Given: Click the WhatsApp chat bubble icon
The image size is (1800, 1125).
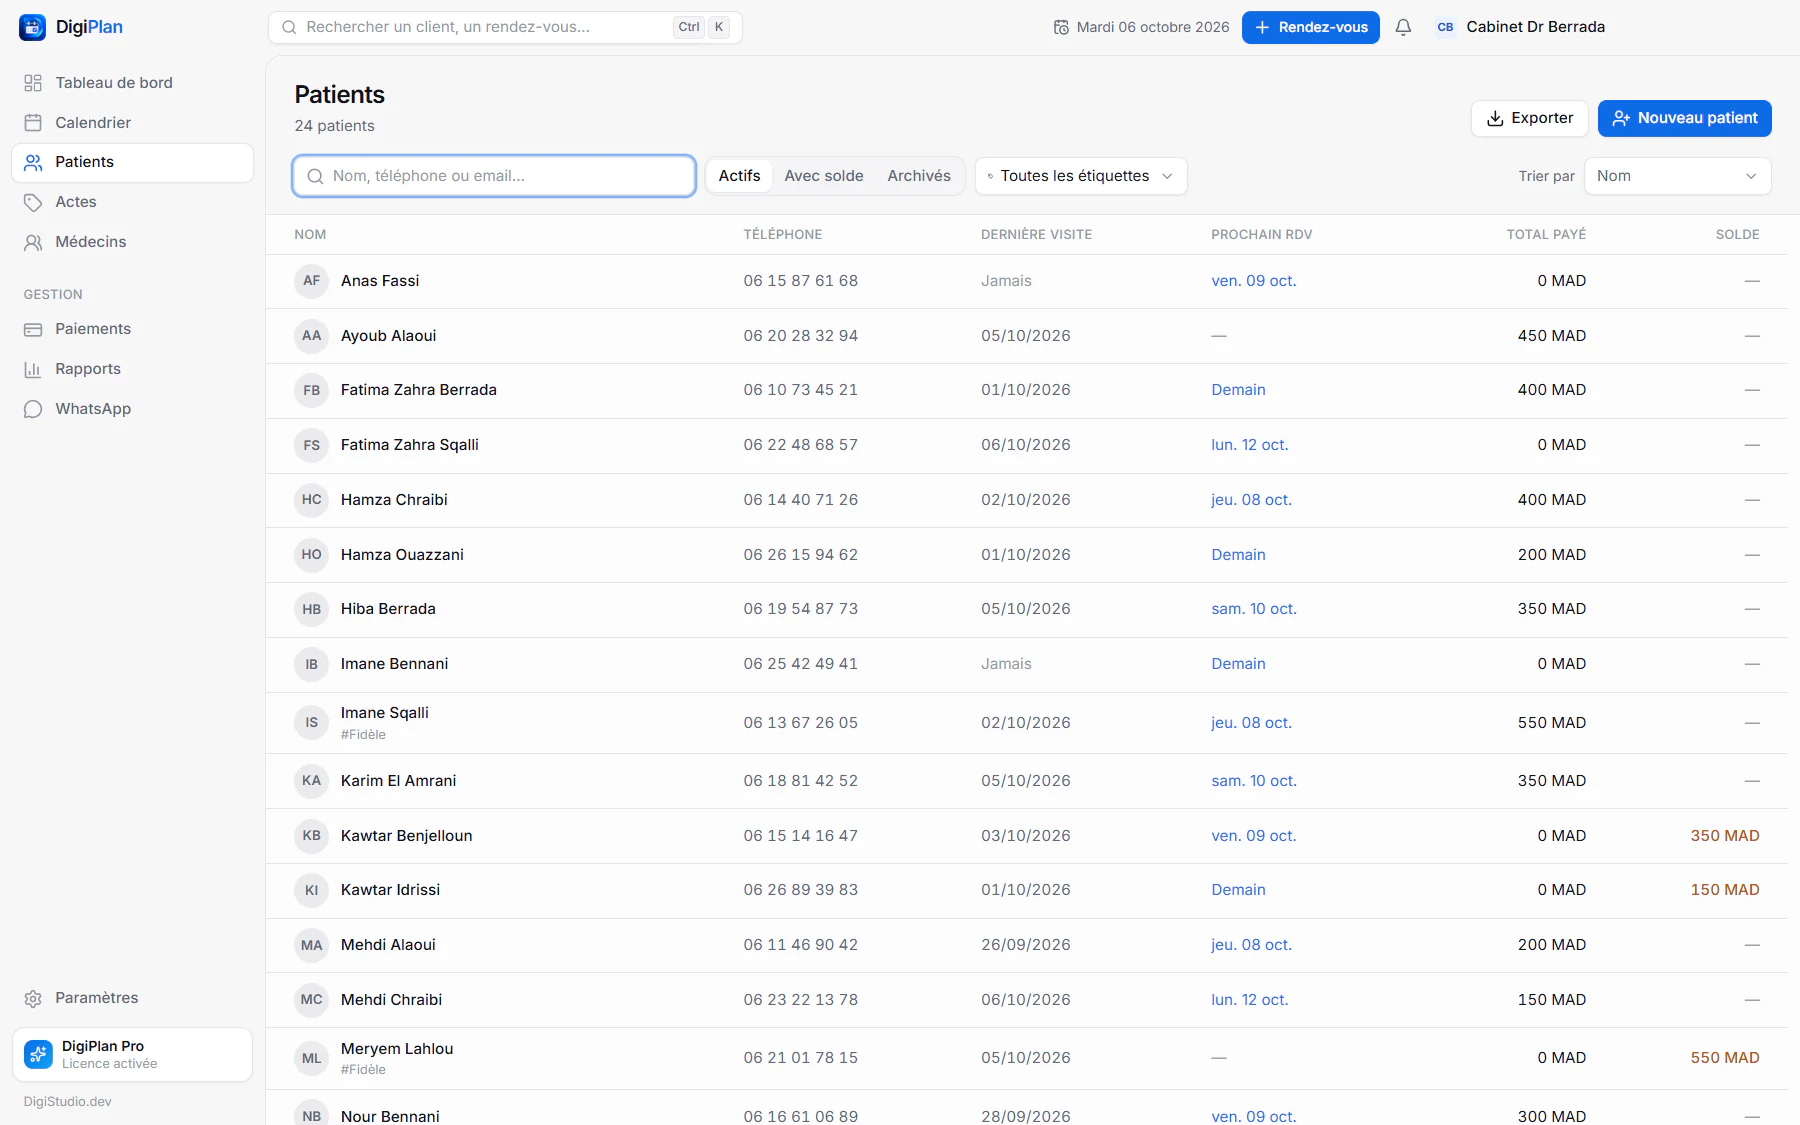Looking at the screenshot, I should point(33,409).
